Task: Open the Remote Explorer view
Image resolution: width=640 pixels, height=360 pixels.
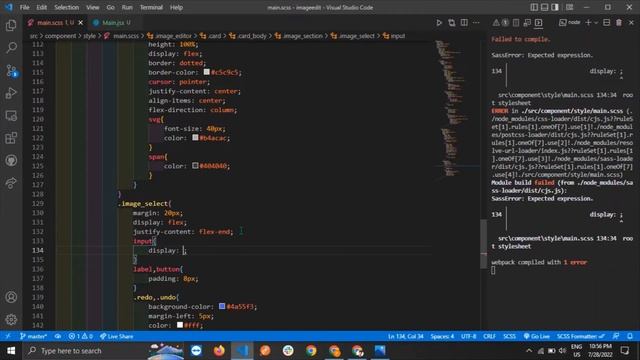Action: coord(11,116)
